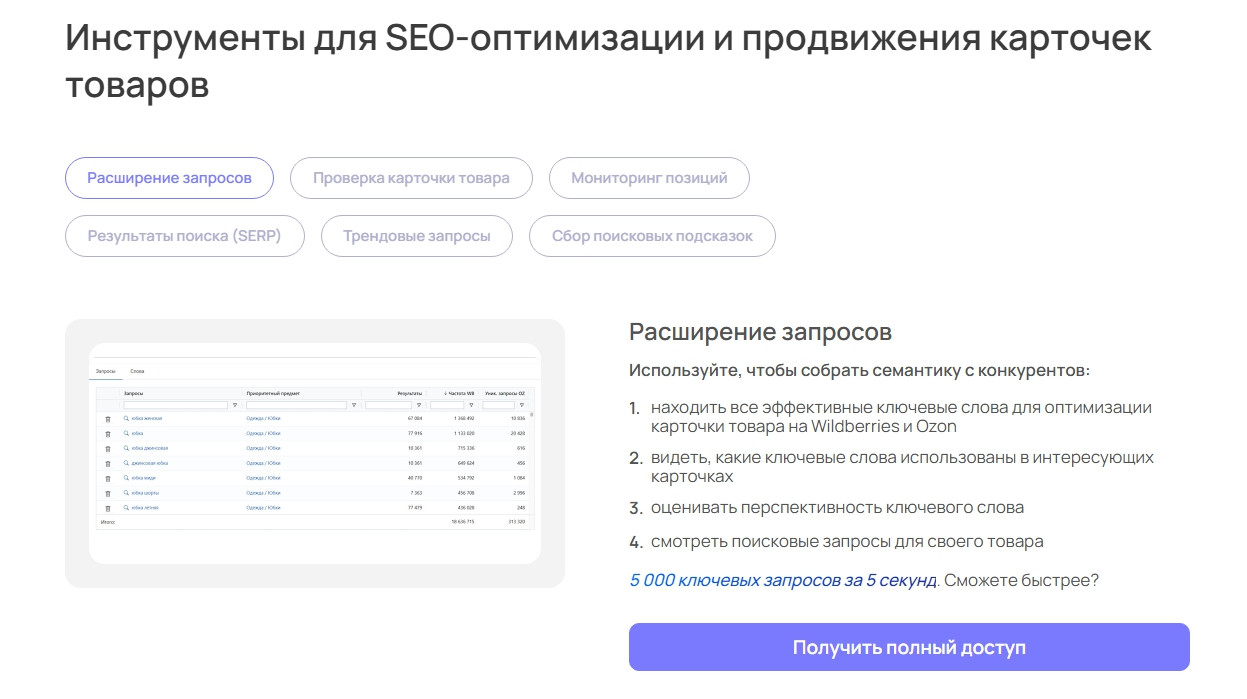The height and width of the screenshot is (699, 1247).
Task: Click the Запросы filter input field in table
Action: click(x=175, y=405)
